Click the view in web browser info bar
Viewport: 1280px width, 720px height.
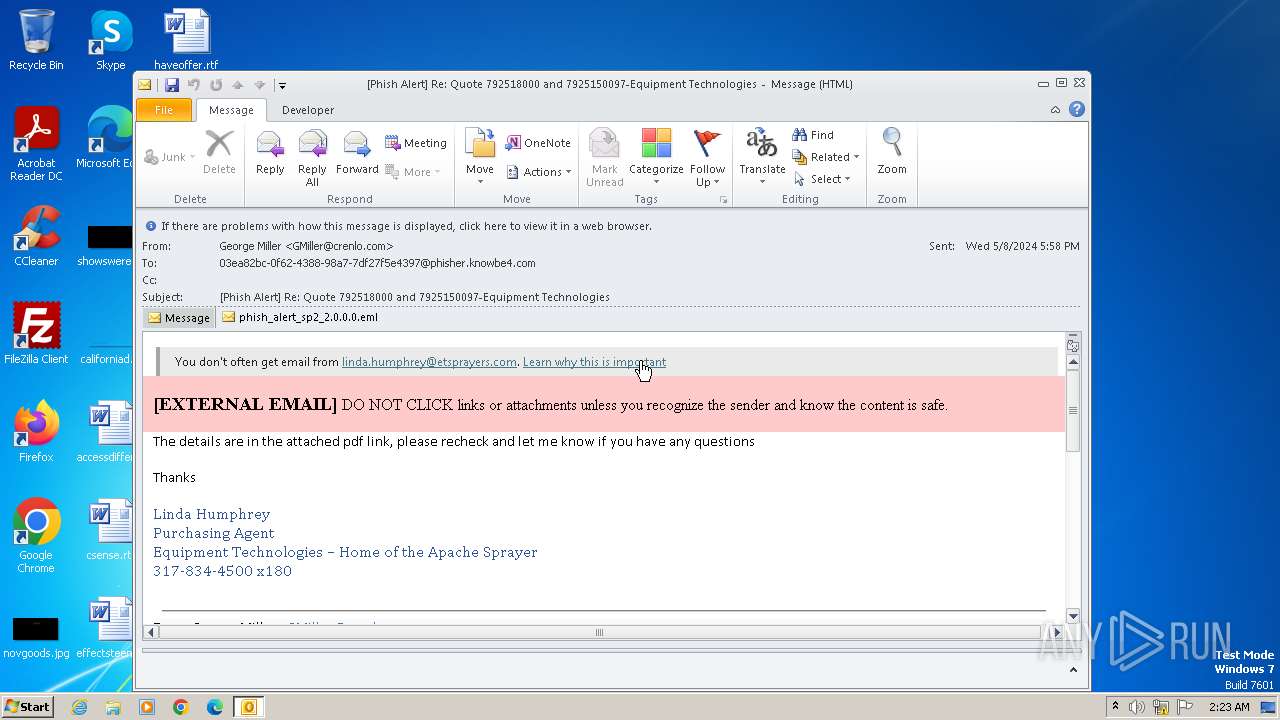[x=406, y=226]
